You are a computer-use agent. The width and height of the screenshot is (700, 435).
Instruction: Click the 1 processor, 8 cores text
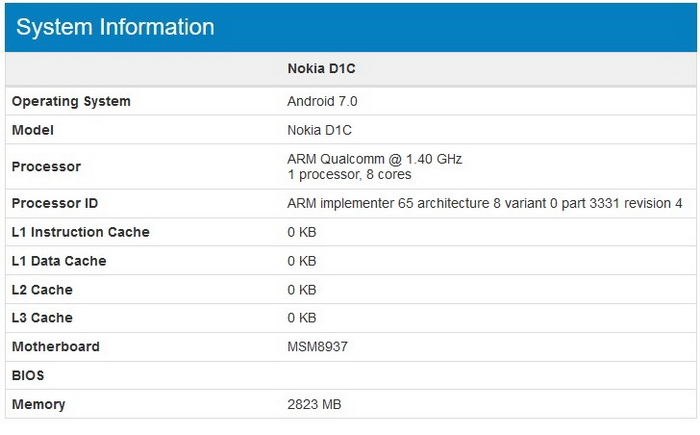pos(349,174)
